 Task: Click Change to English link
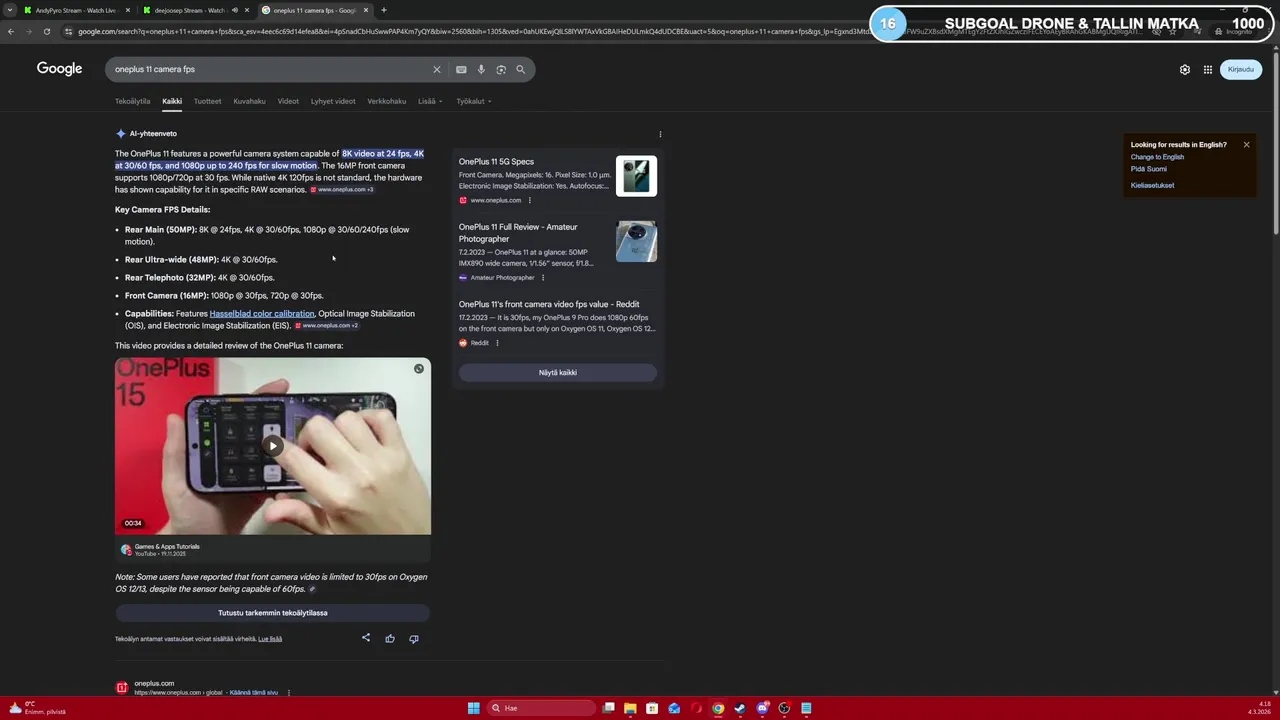pyautogui.click(x=1157, y=157)
